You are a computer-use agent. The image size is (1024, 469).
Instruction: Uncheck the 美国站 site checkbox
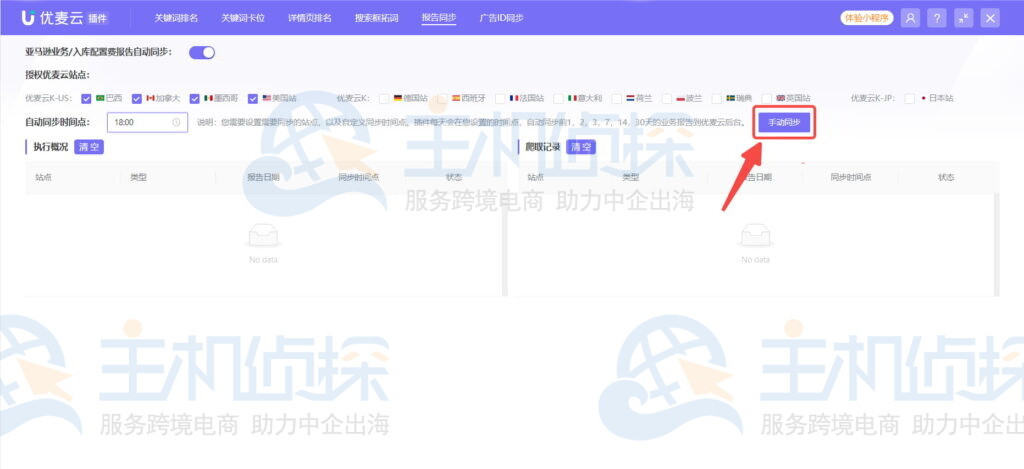point(253,99)
